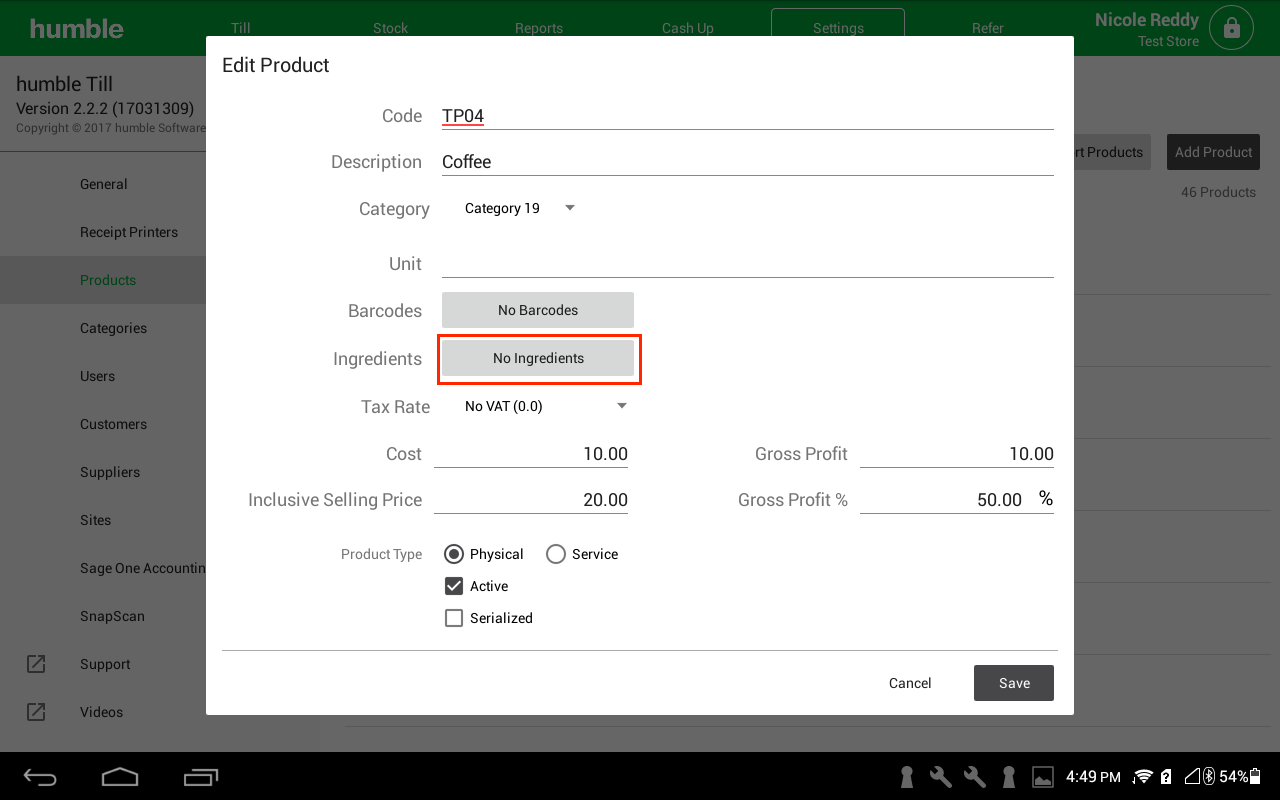This screenshot has width=1280, height=800.
Task: Open Sage One Accounting in sidebar
Action: pyautogui.click(x=103, y=568)
